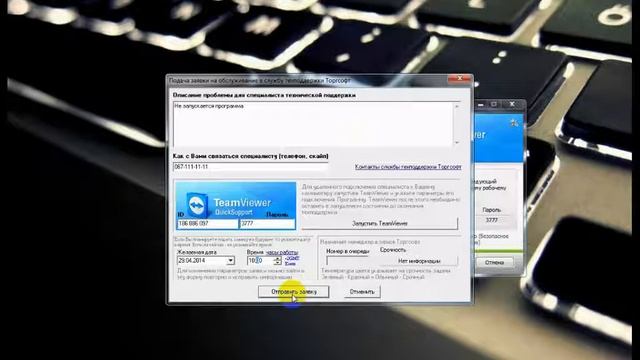Click the TeamViewer ID field
Screen dimensions: 640x360
pos(207,224)
